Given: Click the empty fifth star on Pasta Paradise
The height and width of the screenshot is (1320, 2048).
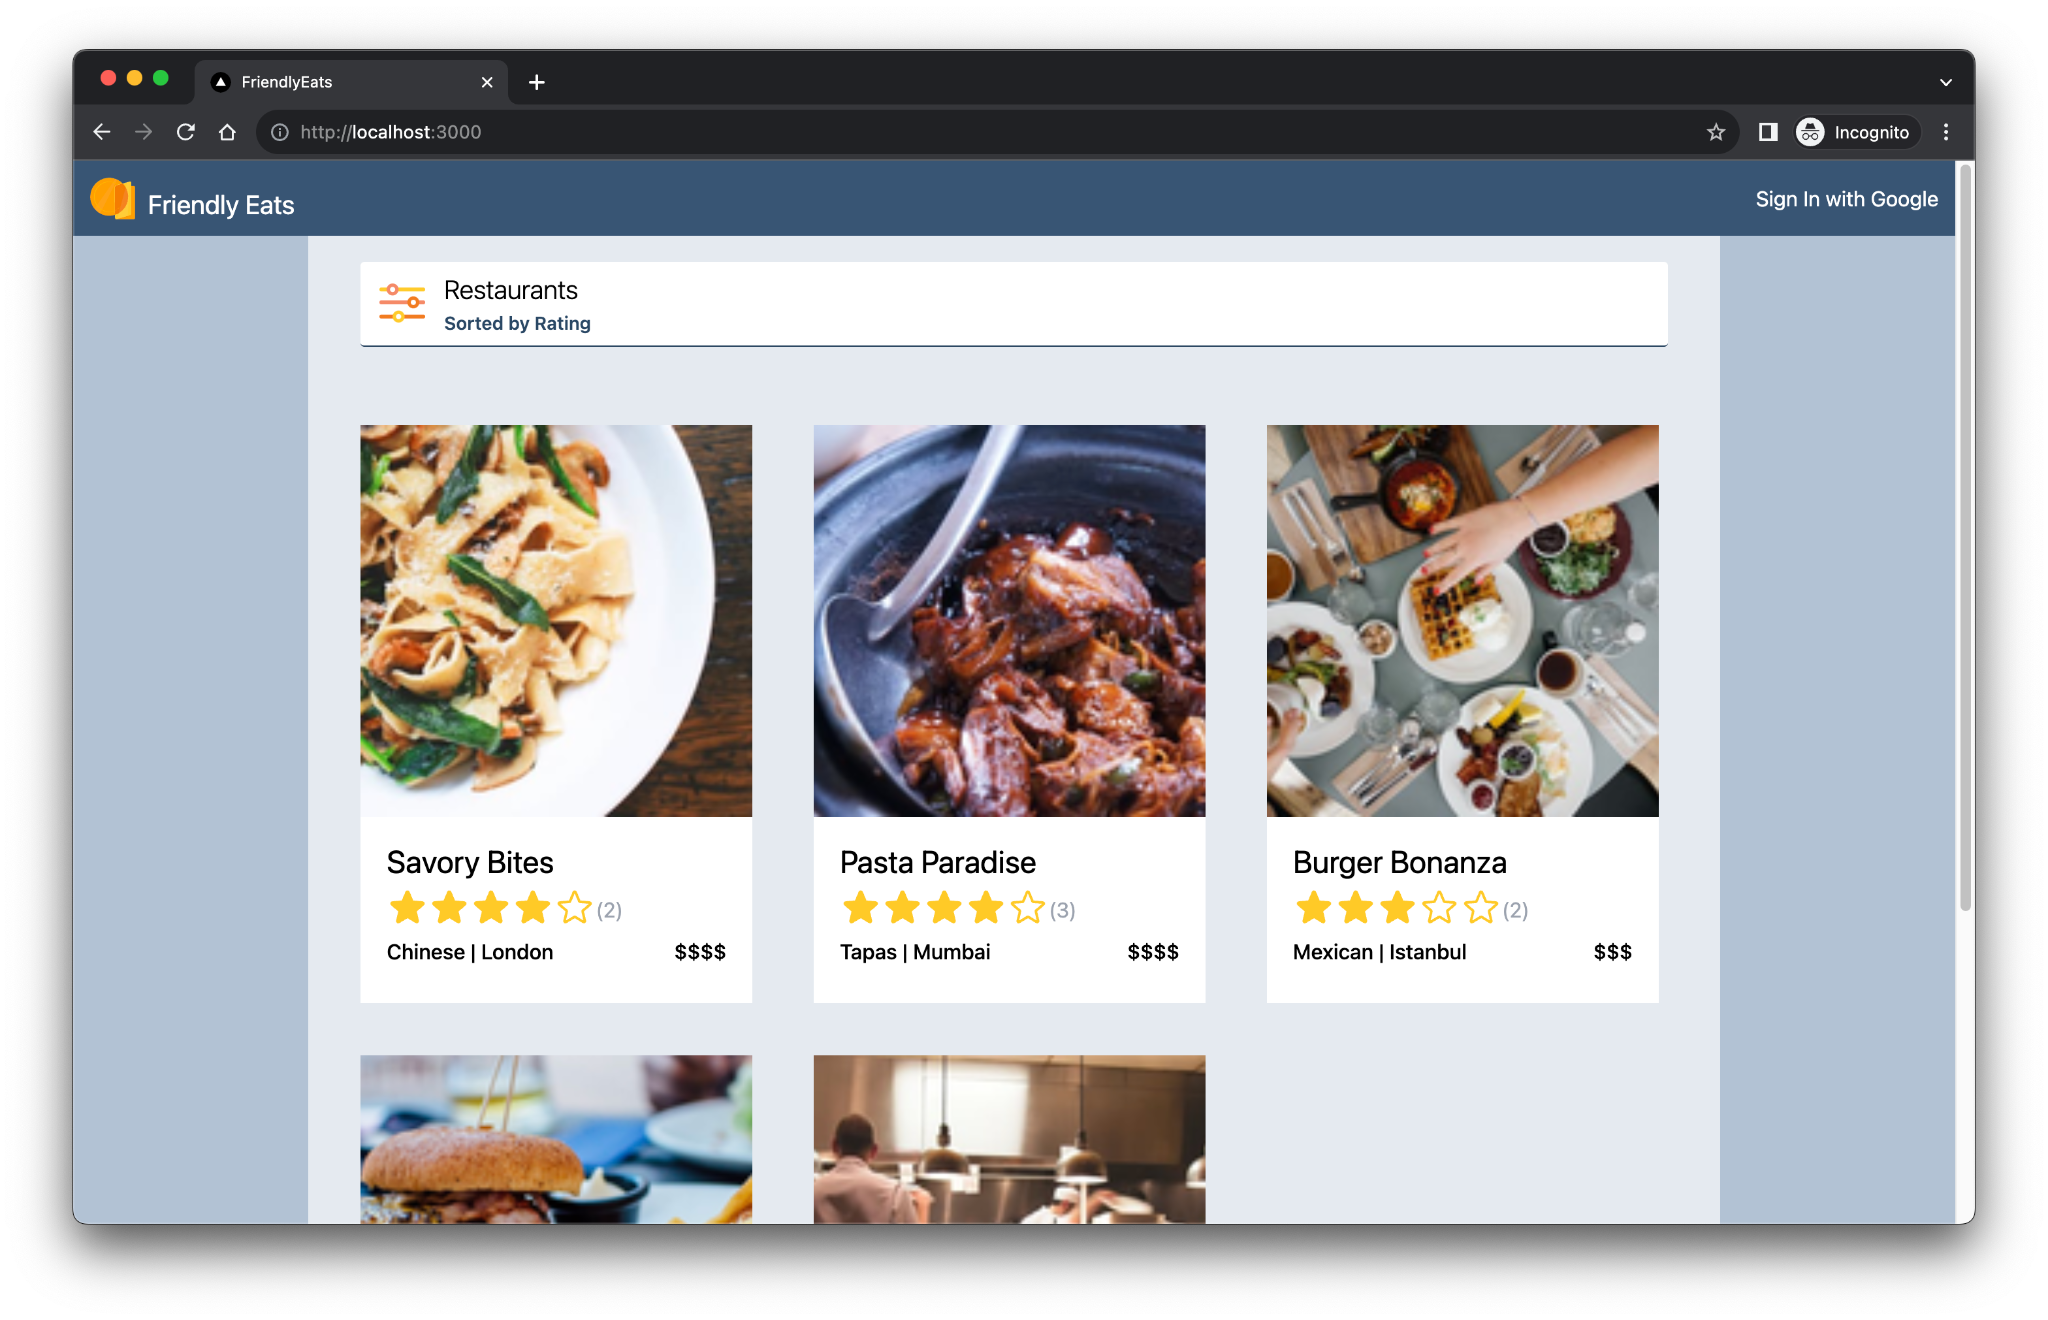Looking at the screenshot, I should [x=1028, y=908].
